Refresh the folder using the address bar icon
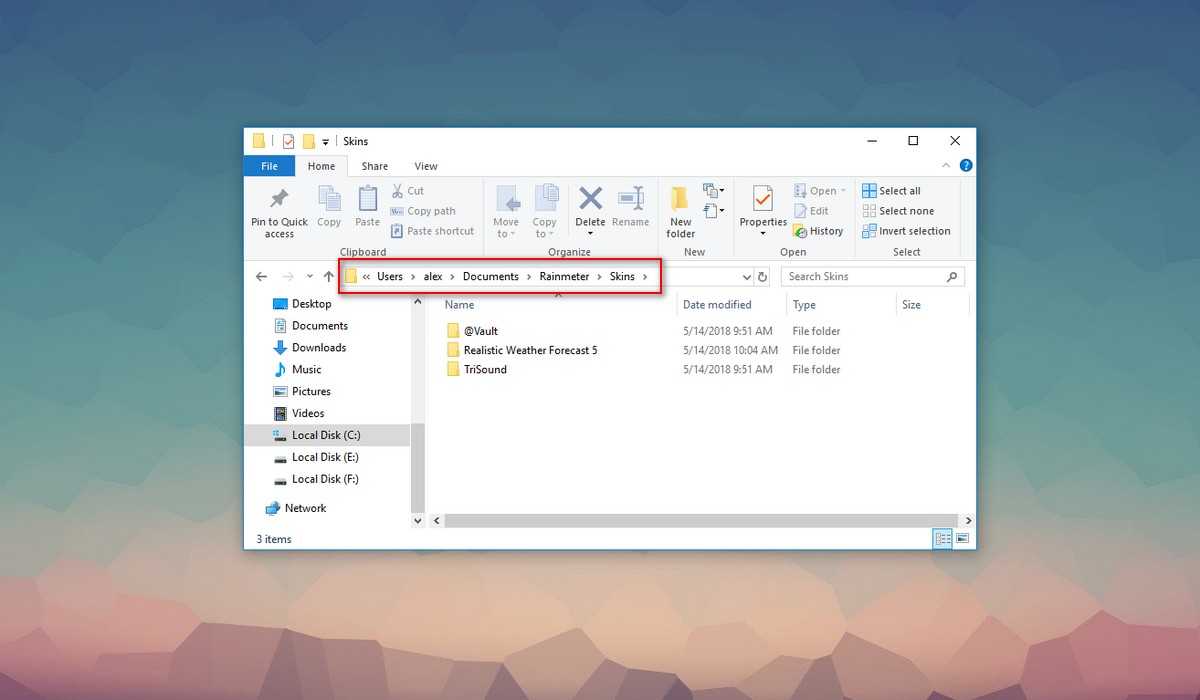This screenshot has width=1200, height=700. coord(763,277)
